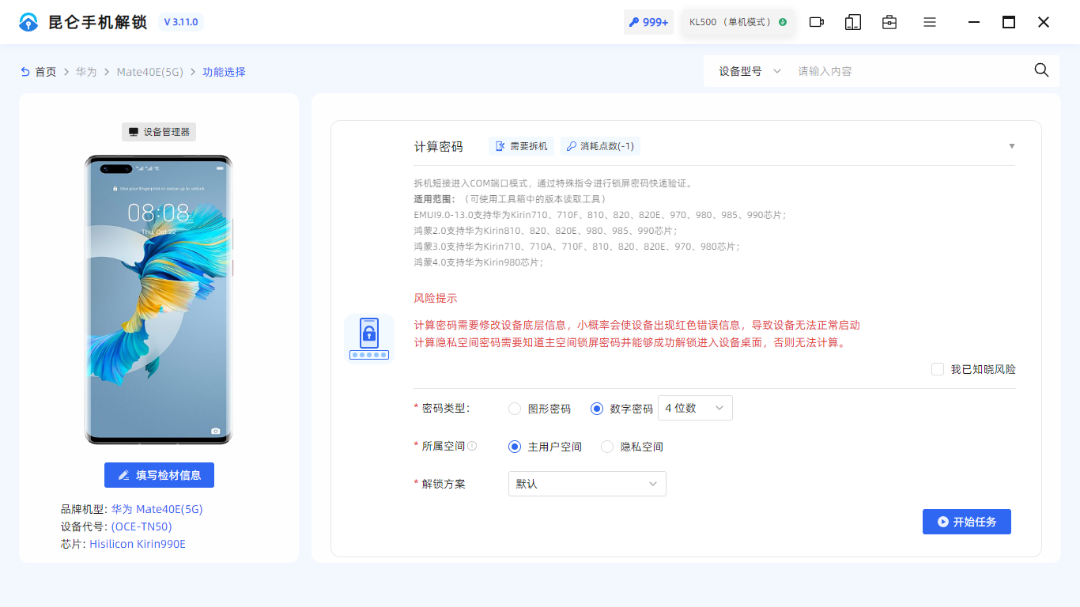Click the 所属空间 info help icon
The height and width of the screenshot is (607, 1080).
coord(472,446)
